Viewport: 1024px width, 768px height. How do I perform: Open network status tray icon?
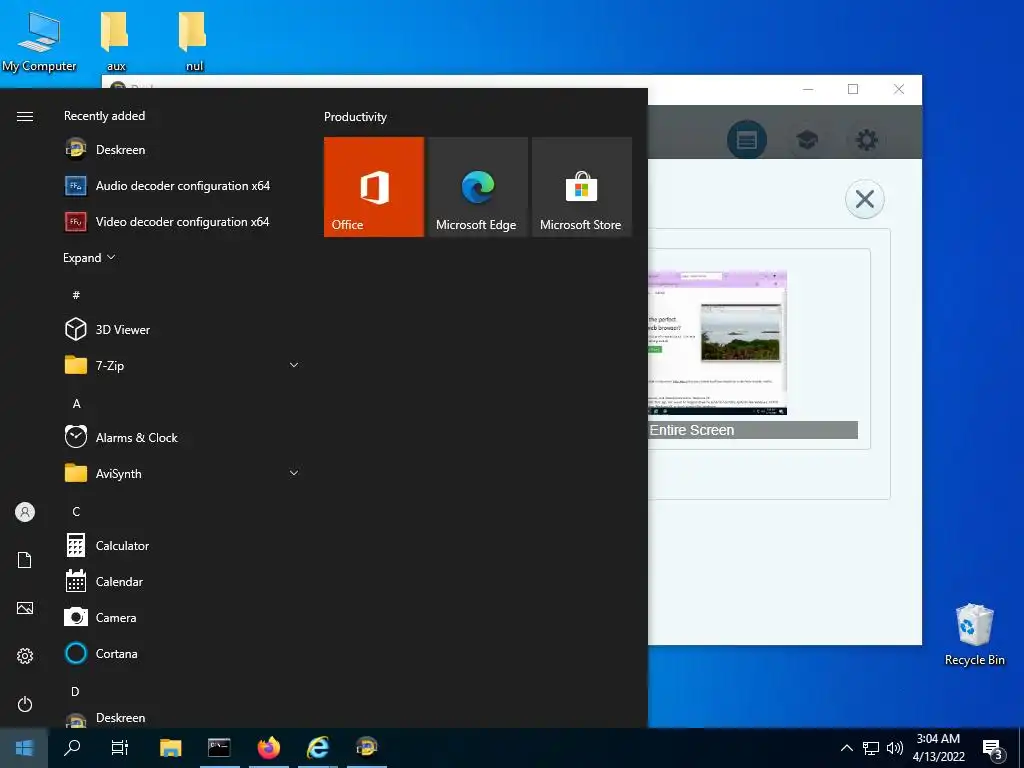(x=871, y=748)
